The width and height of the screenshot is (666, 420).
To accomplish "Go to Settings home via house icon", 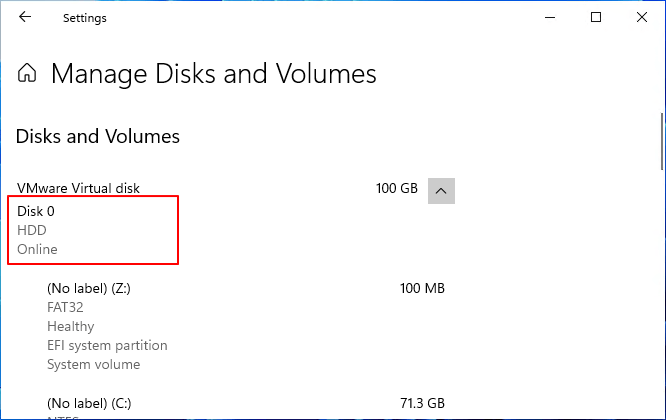I will [x=28, y=74].
